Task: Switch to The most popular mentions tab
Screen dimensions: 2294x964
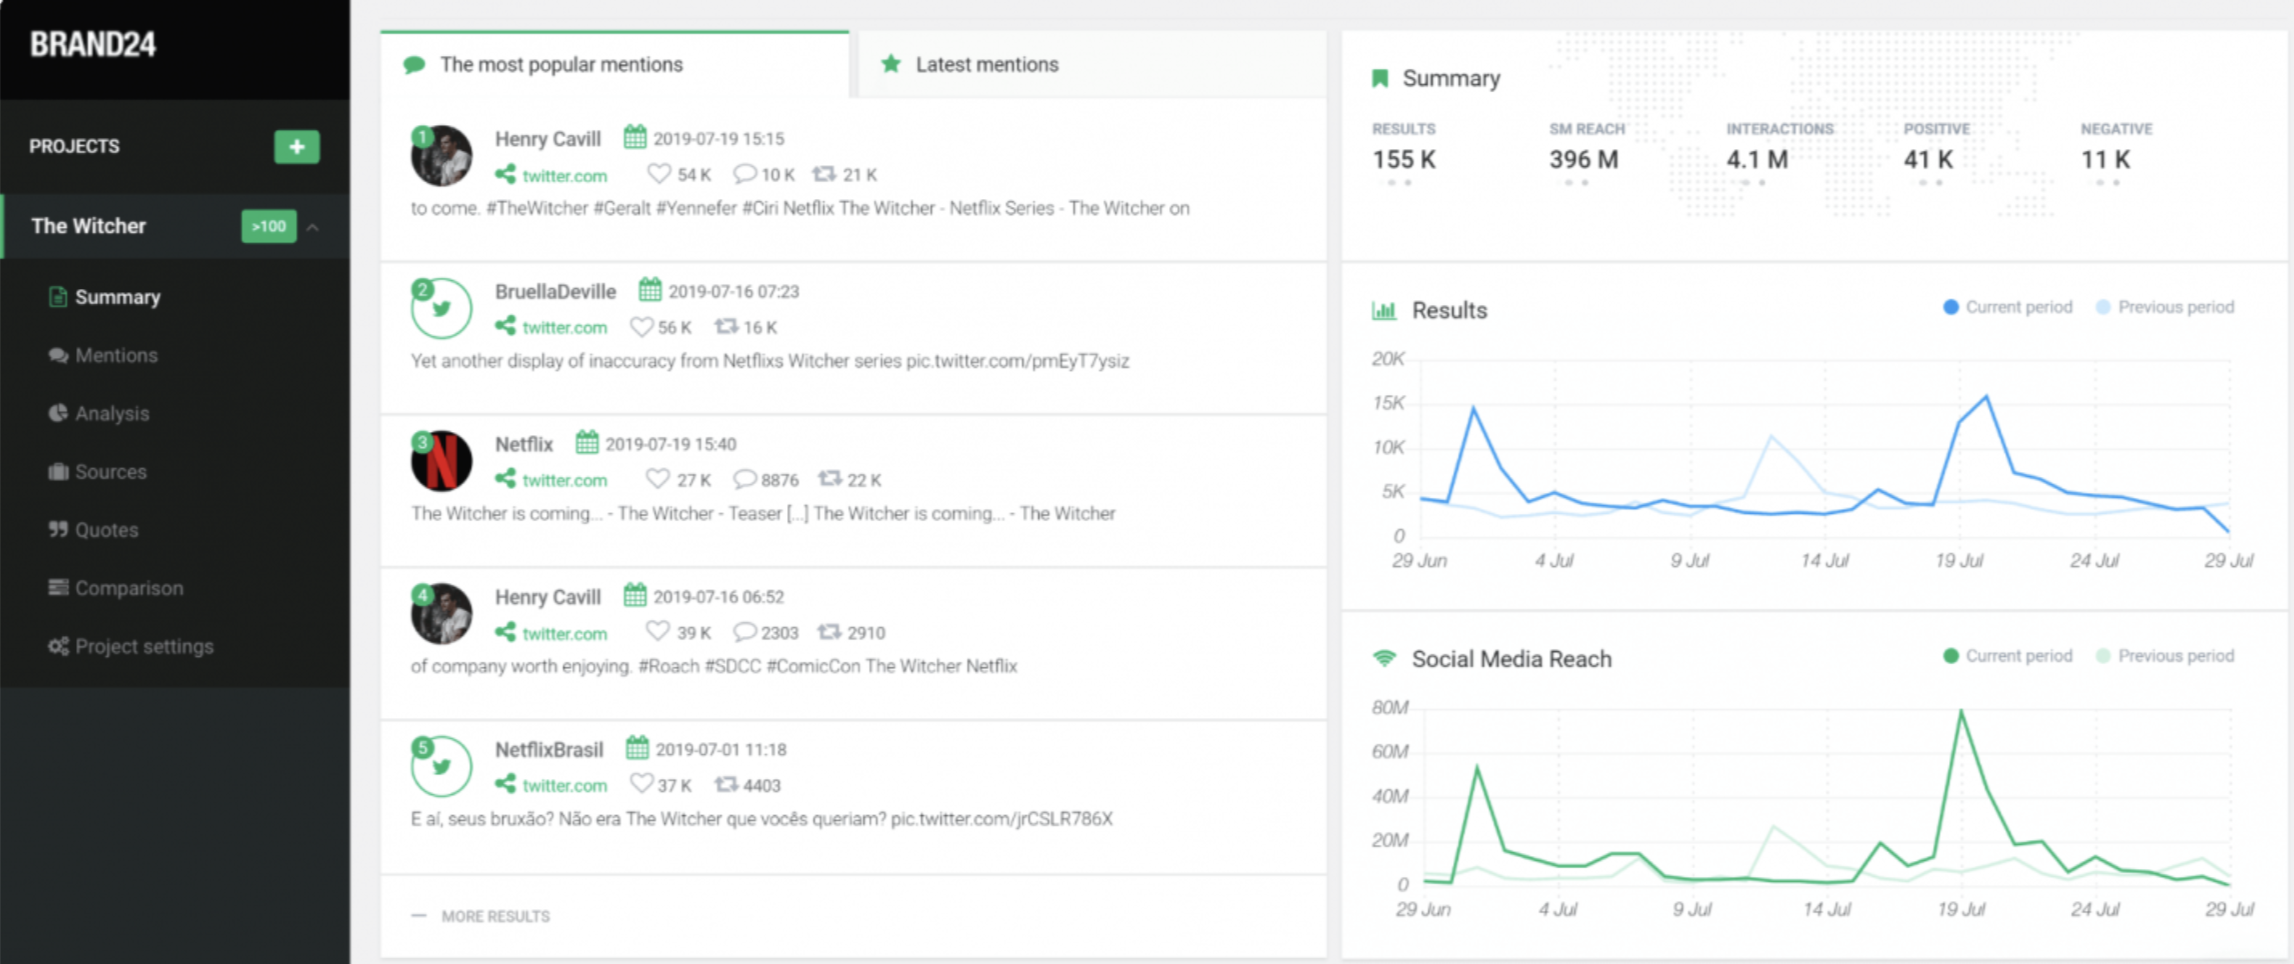Action: point(614,64)
